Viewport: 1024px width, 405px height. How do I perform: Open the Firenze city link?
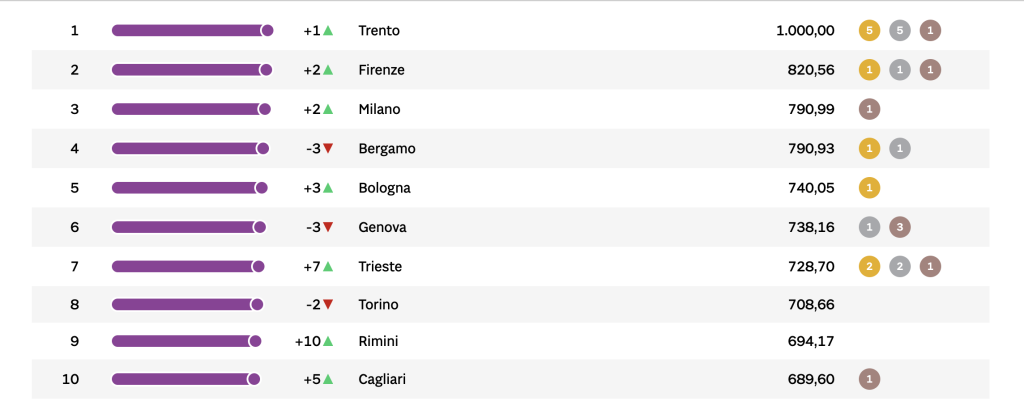click(381, 69)
